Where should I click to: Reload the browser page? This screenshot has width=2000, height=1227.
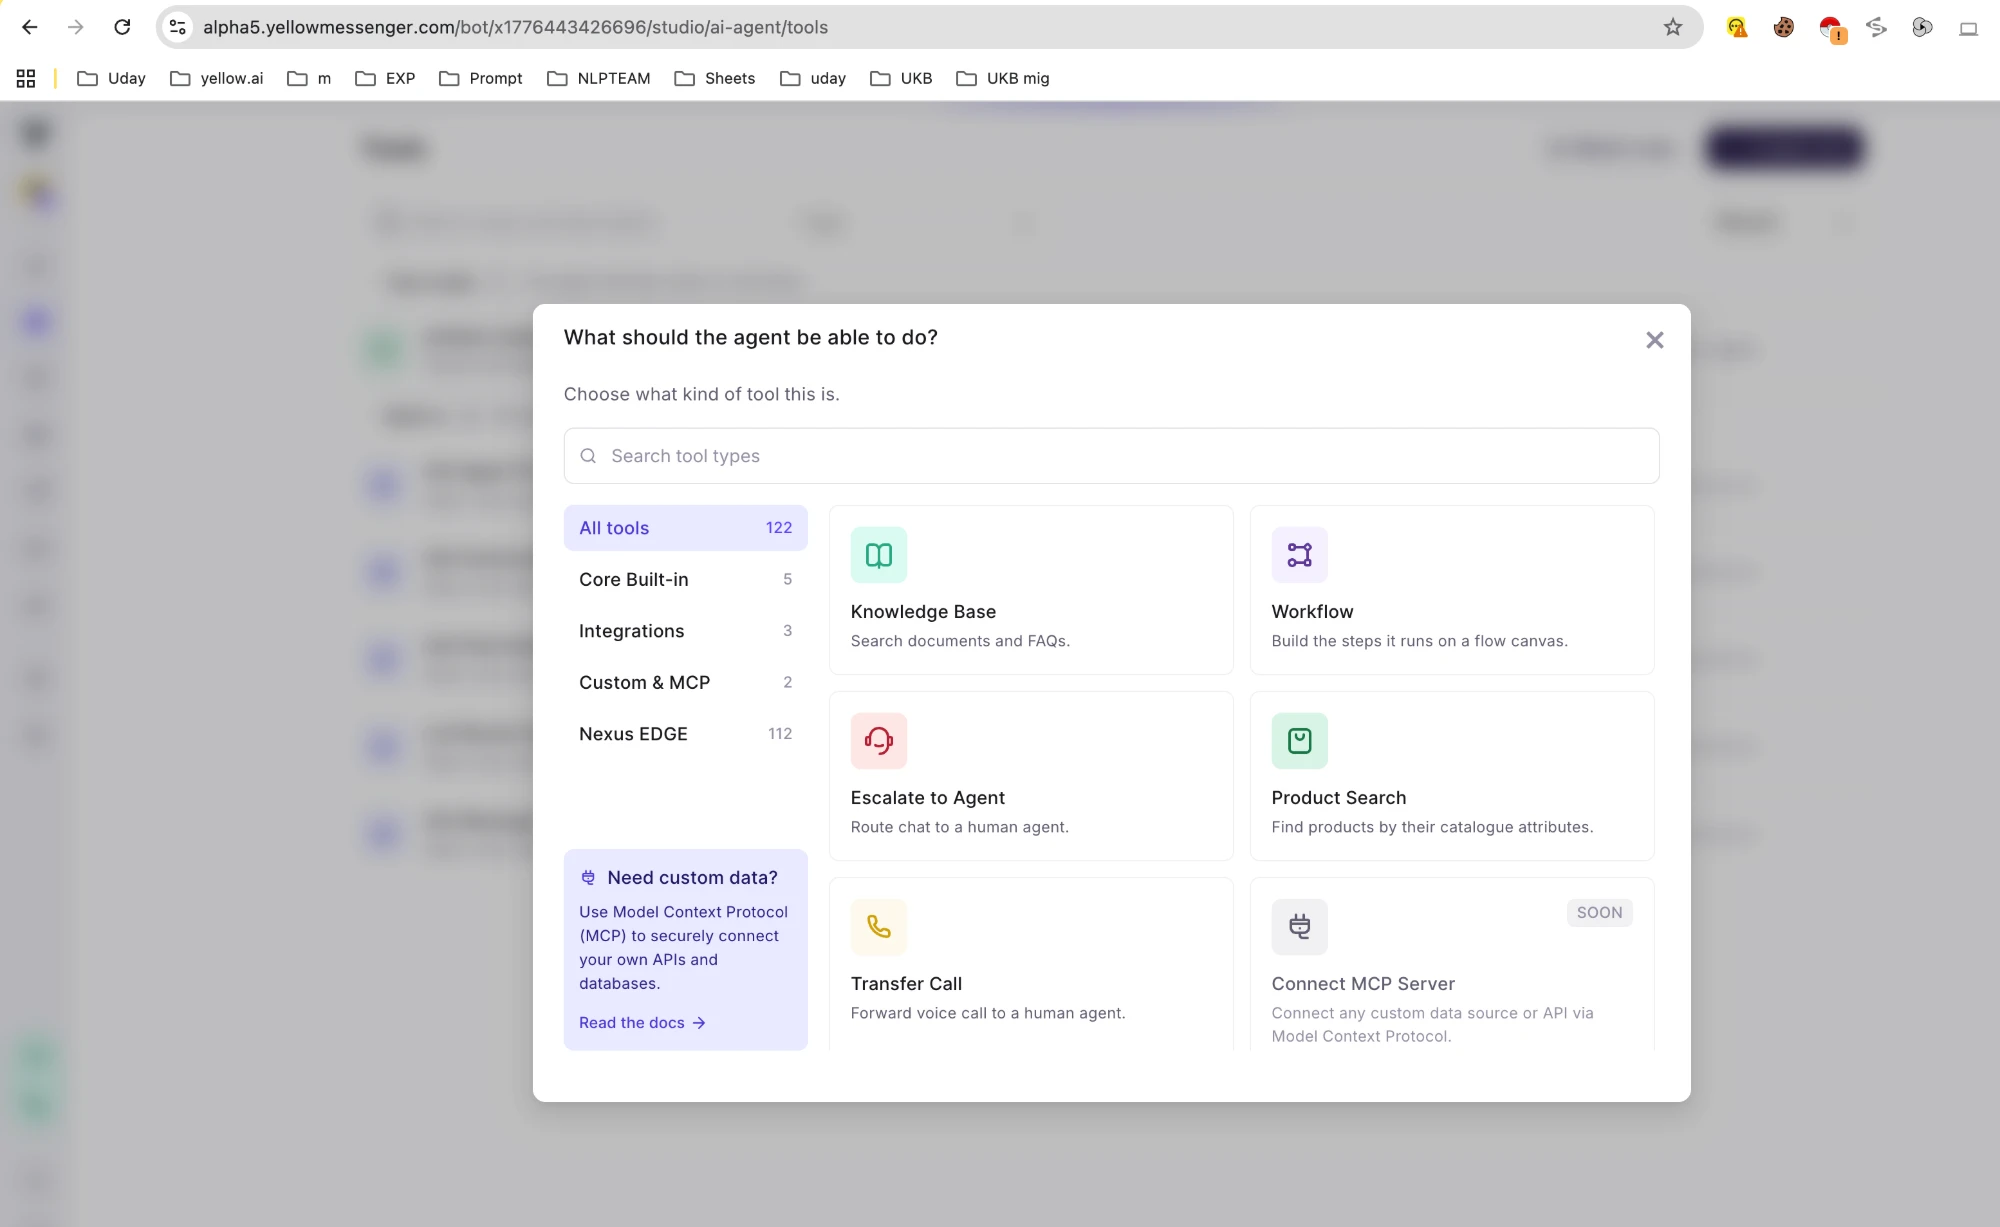[122, 27]
